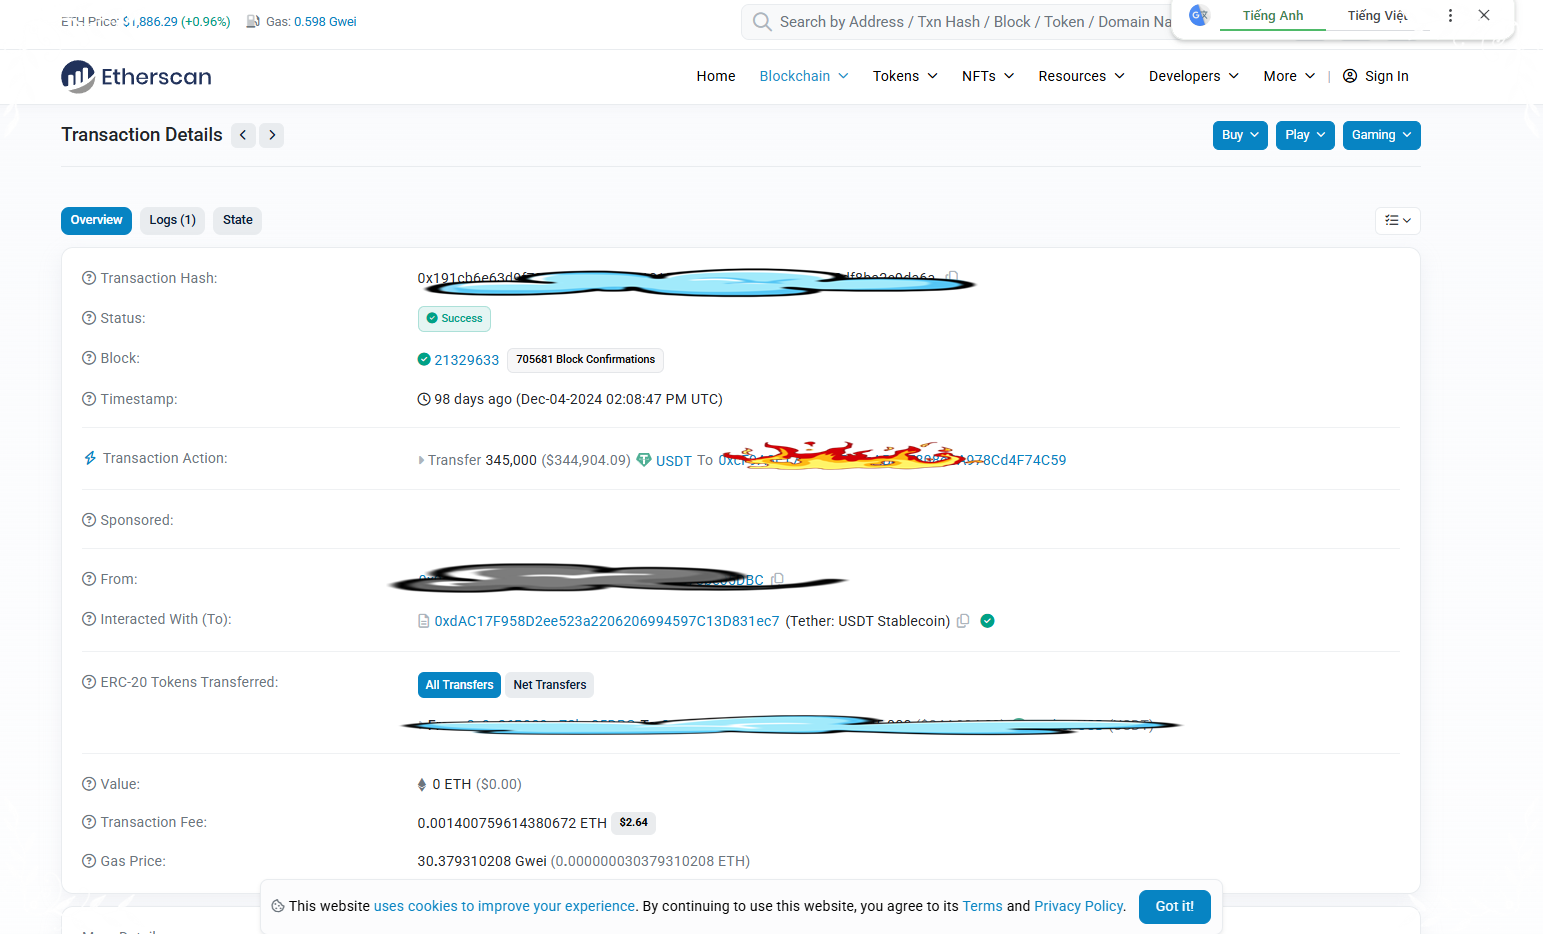Click help icon beside Value

pyautogui.click(x=89, y=784)
